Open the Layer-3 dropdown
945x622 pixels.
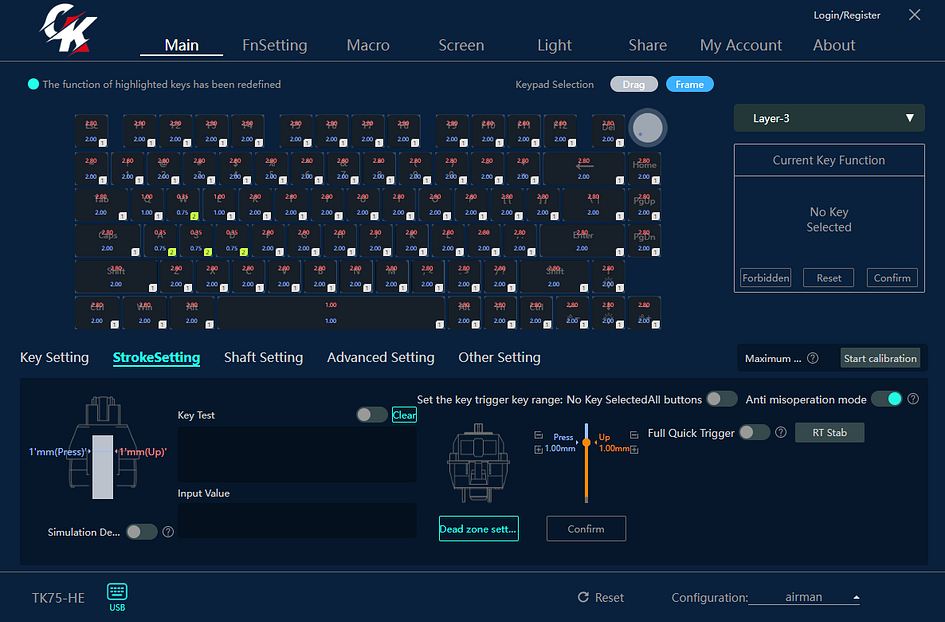[x=829, y=118]
